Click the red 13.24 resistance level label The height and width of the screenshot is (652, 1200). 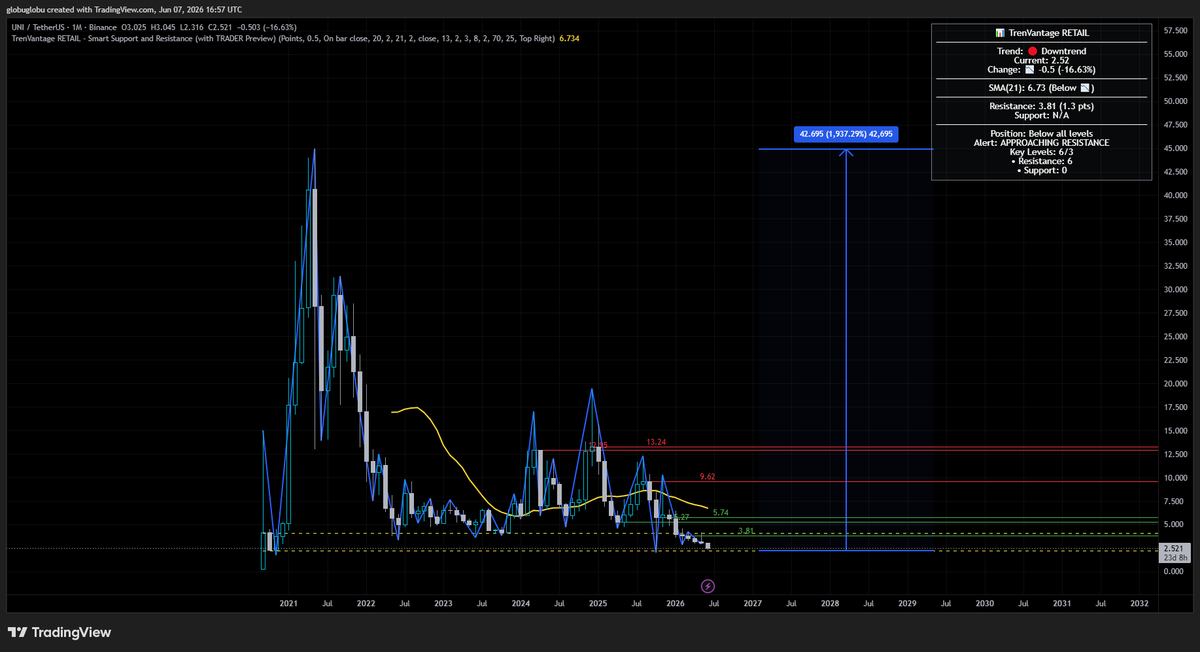point(656,441)
